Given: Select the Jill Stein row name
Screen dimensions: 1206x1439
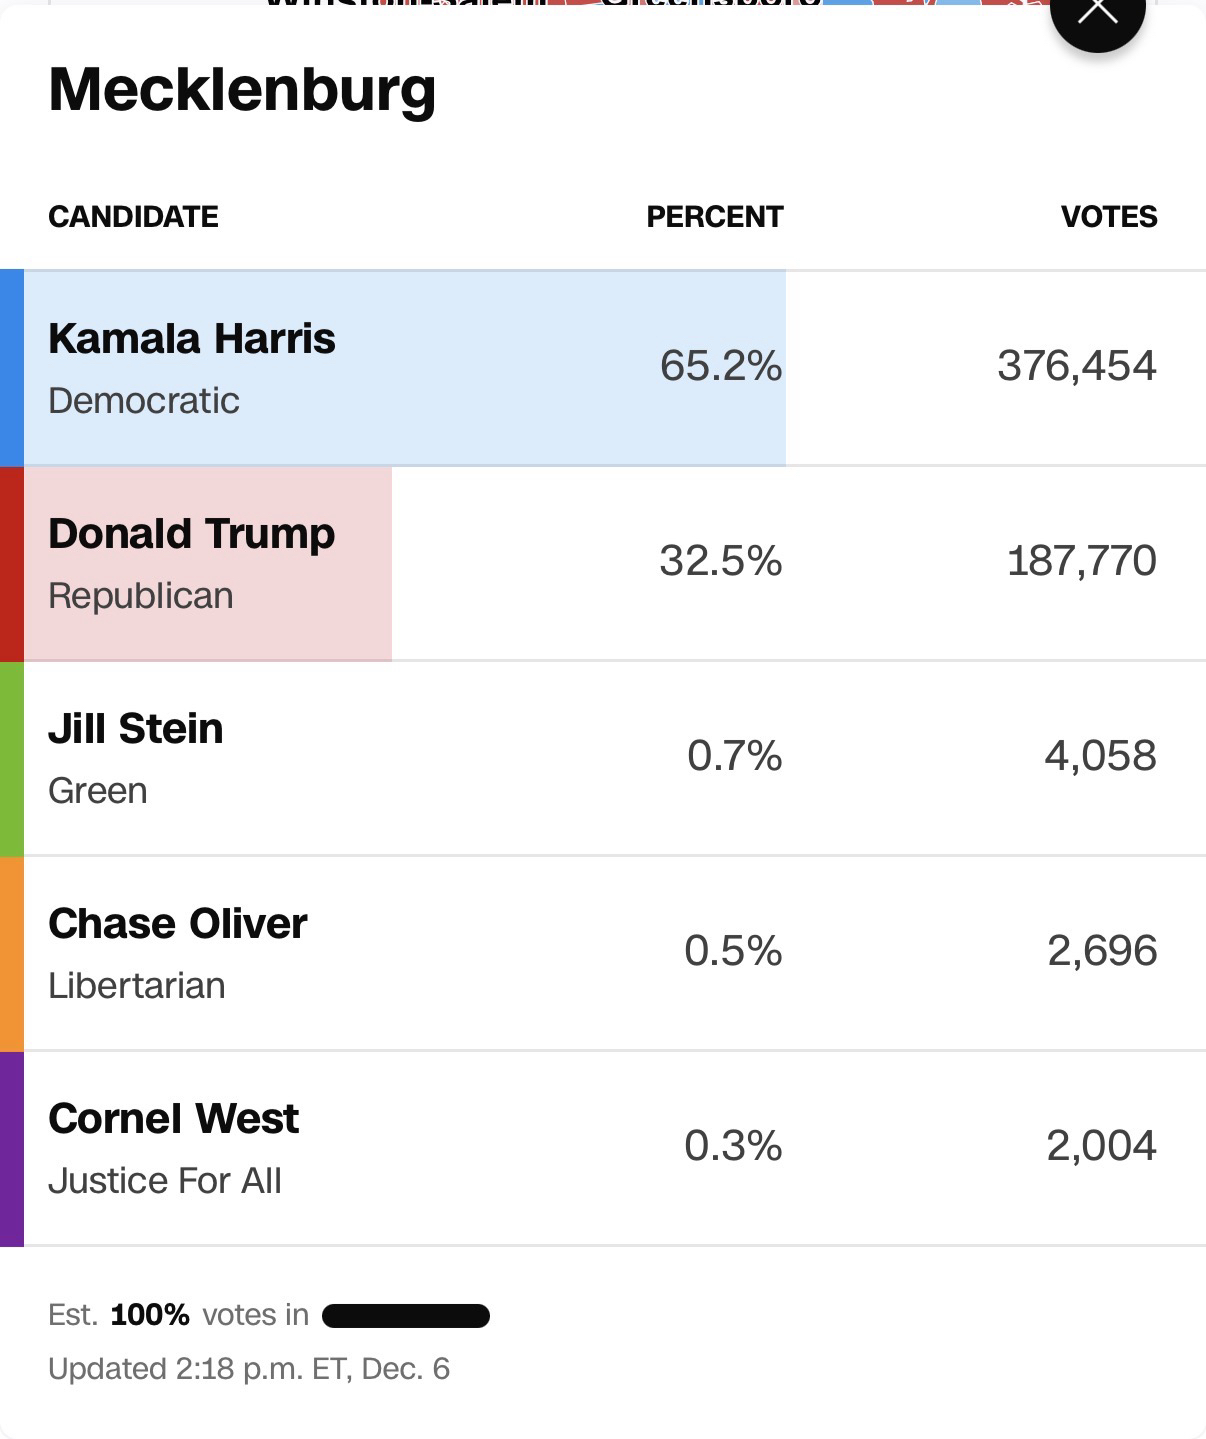Looking at the screenshot, I should pyautogui.click(x=136, y=728).
